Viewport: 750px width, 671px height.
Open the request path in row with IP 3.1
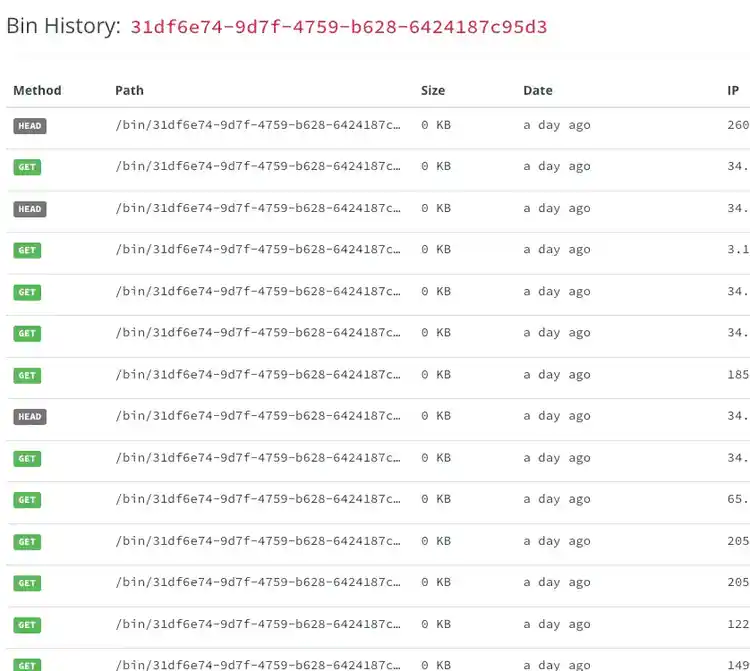coord(258,250)
